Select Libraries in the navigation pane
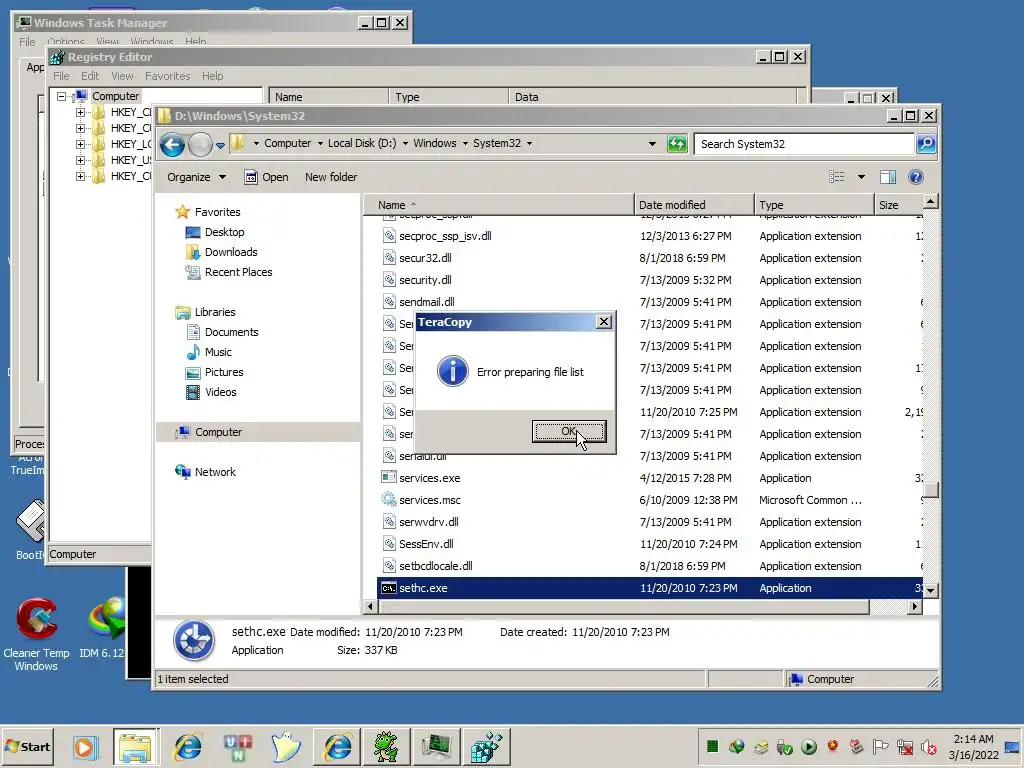The height and width of the screenshot is (768, 1024). 215,312
